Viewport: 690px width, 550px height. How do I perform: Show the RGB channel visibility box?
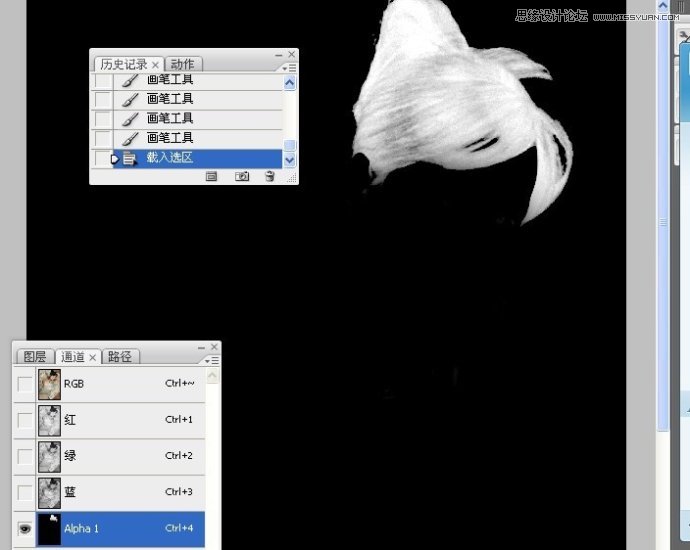tap(25, 383)
